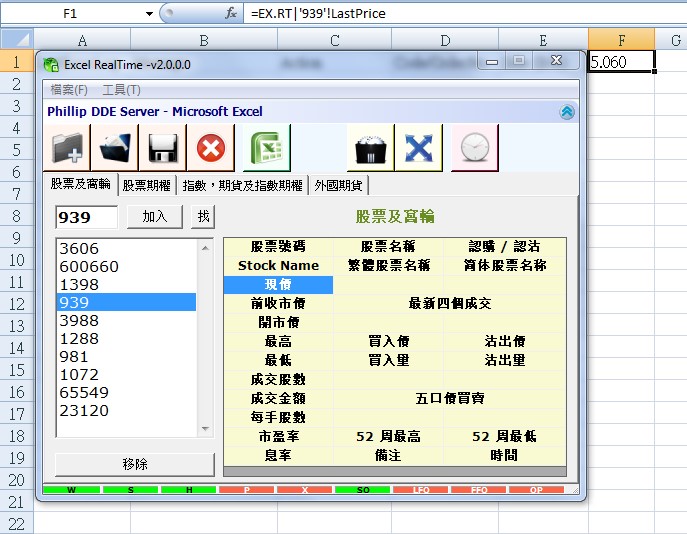
Task: Click the red circle X icon
Action: pos(211,148)
